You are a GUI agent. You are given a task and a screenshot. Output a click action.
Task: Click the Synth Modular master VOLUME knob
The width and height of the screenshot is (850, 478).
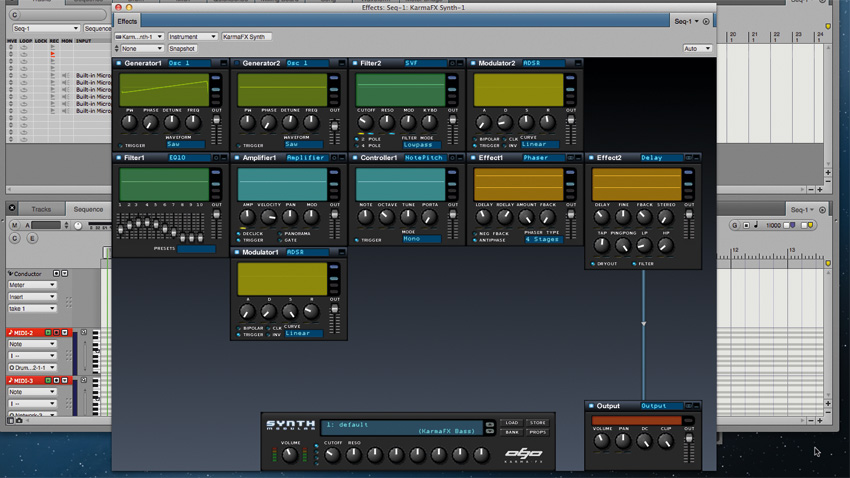[290, 455]
